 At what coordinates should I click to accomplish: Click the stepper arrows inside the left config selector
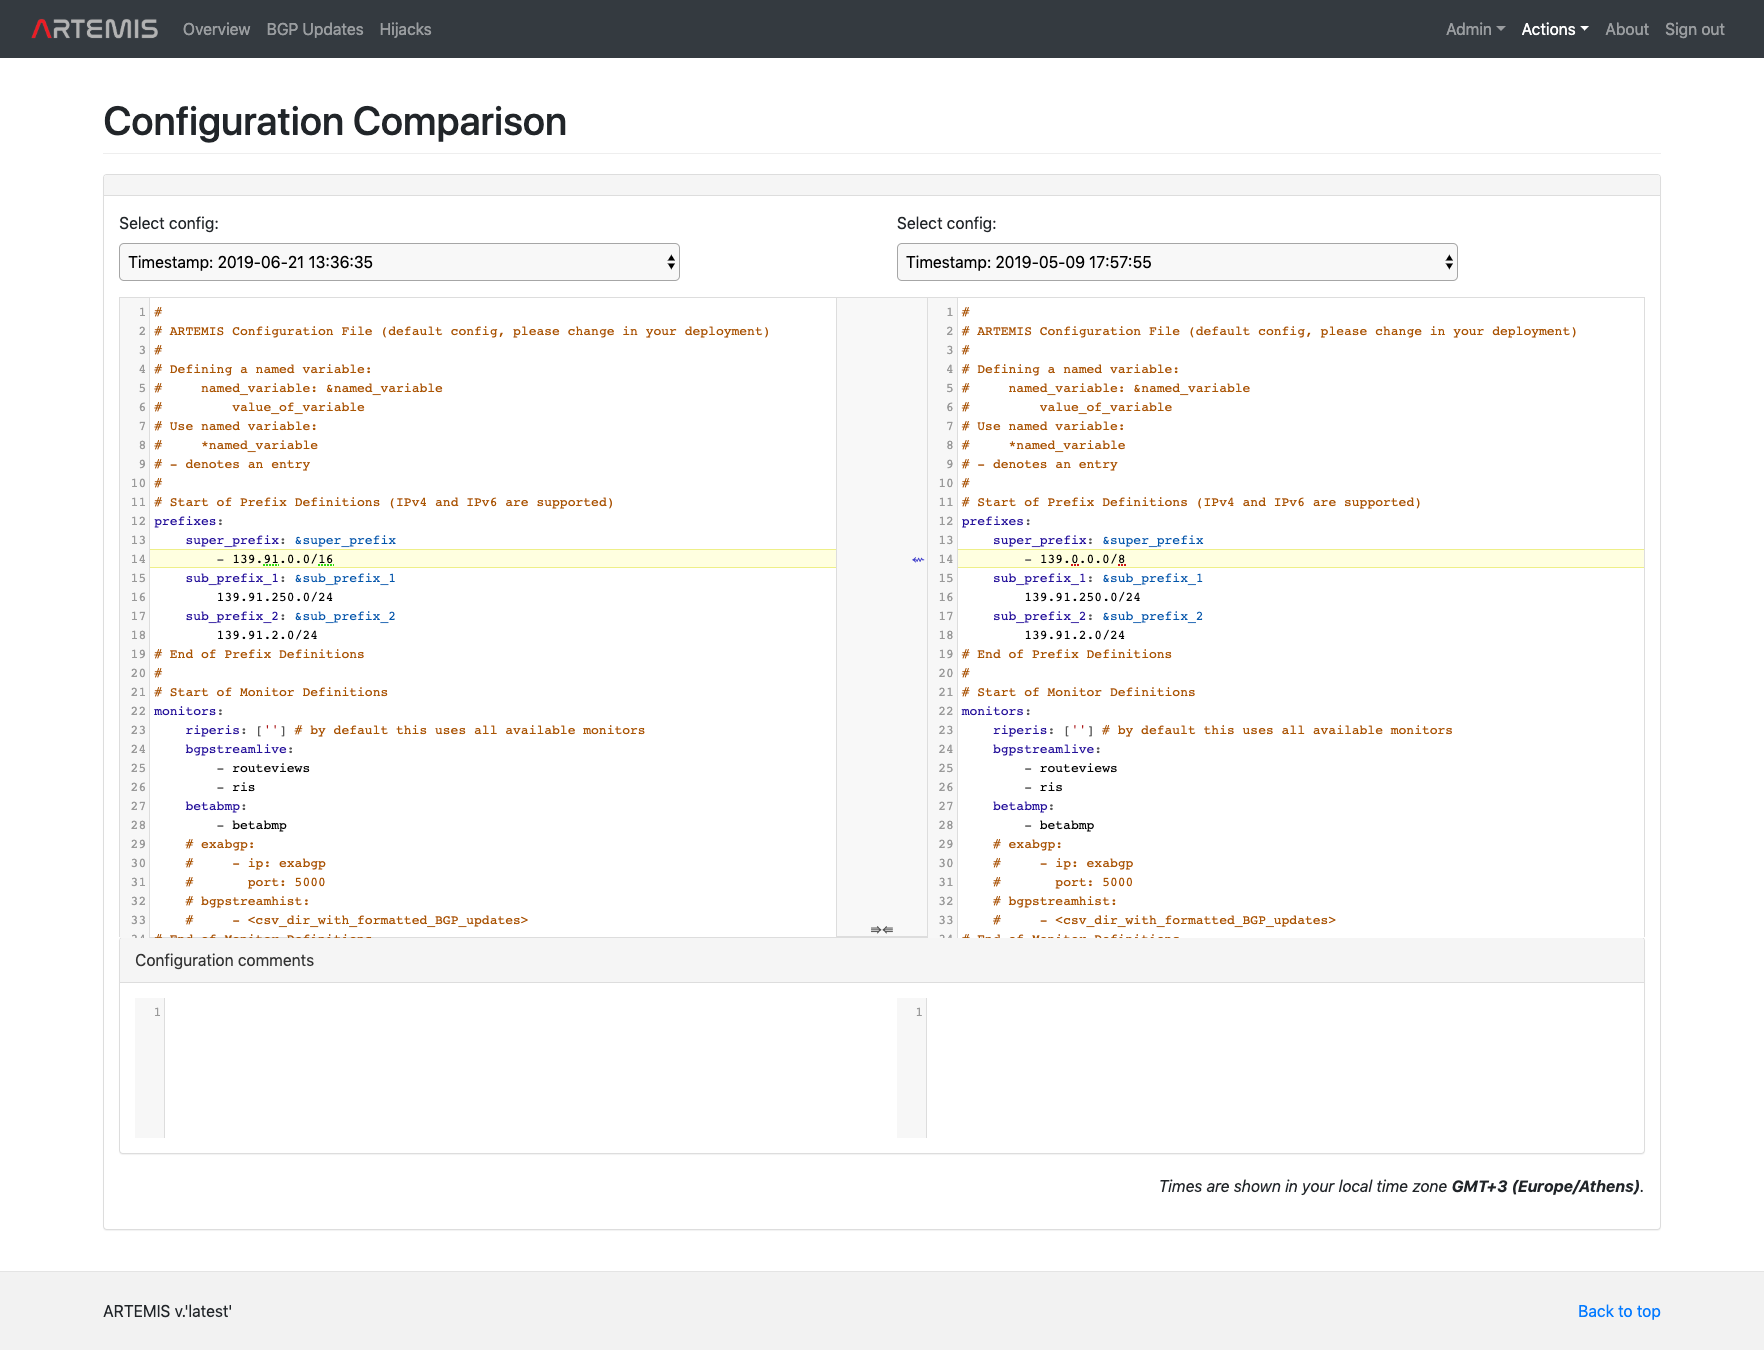[x=670, y=262]
